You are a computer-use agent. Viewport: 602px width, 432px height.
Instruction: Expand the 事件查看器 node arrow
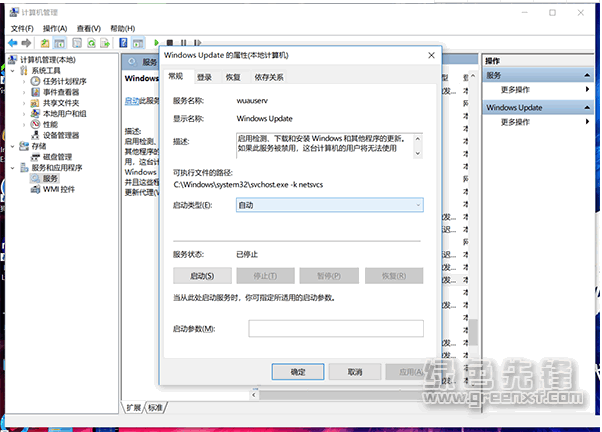(x=24, y=92)
